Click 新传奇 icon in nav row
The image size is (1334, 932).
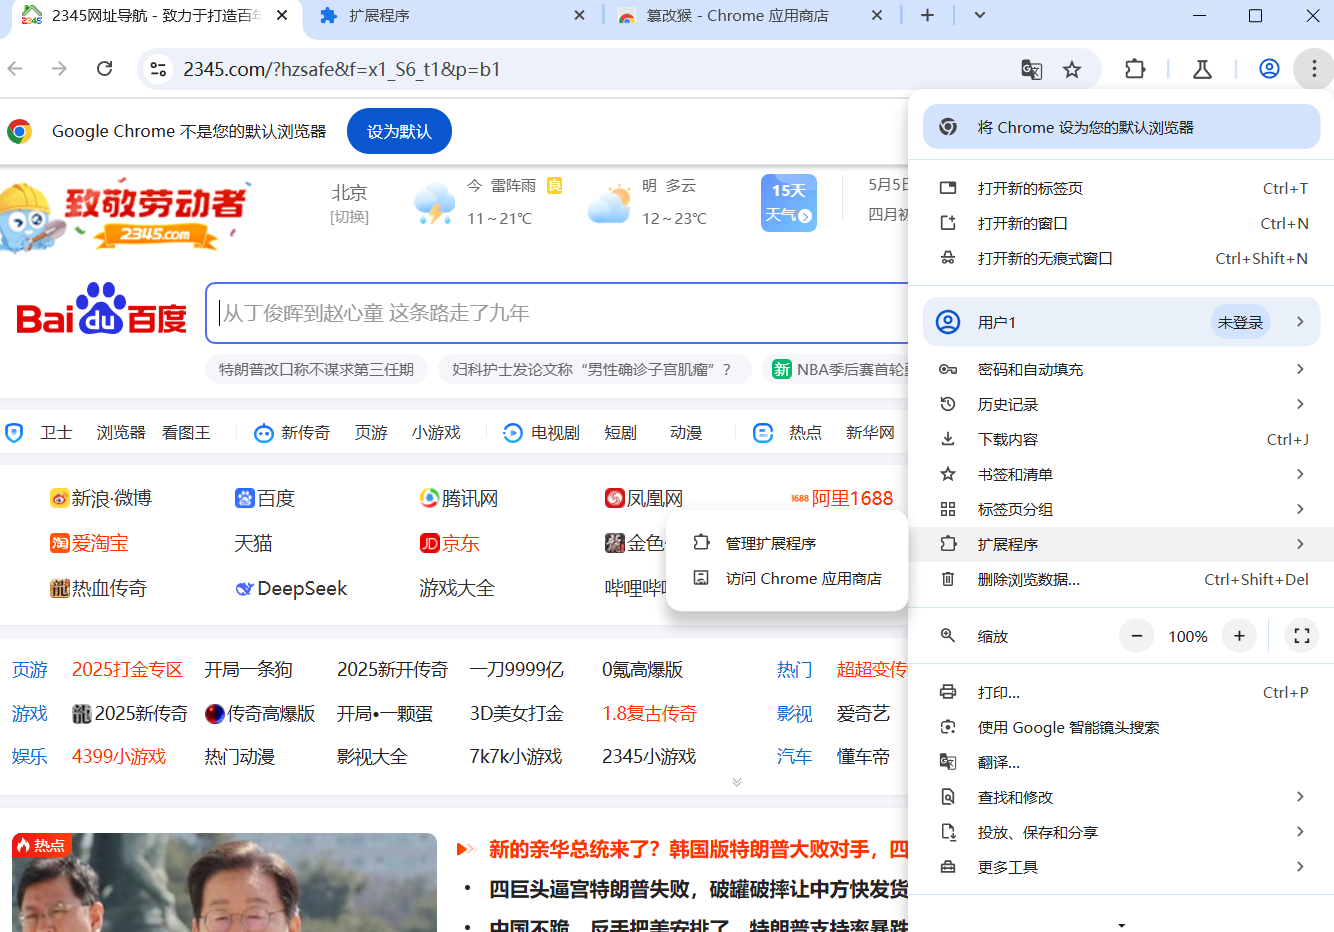[x=264, y=433]
